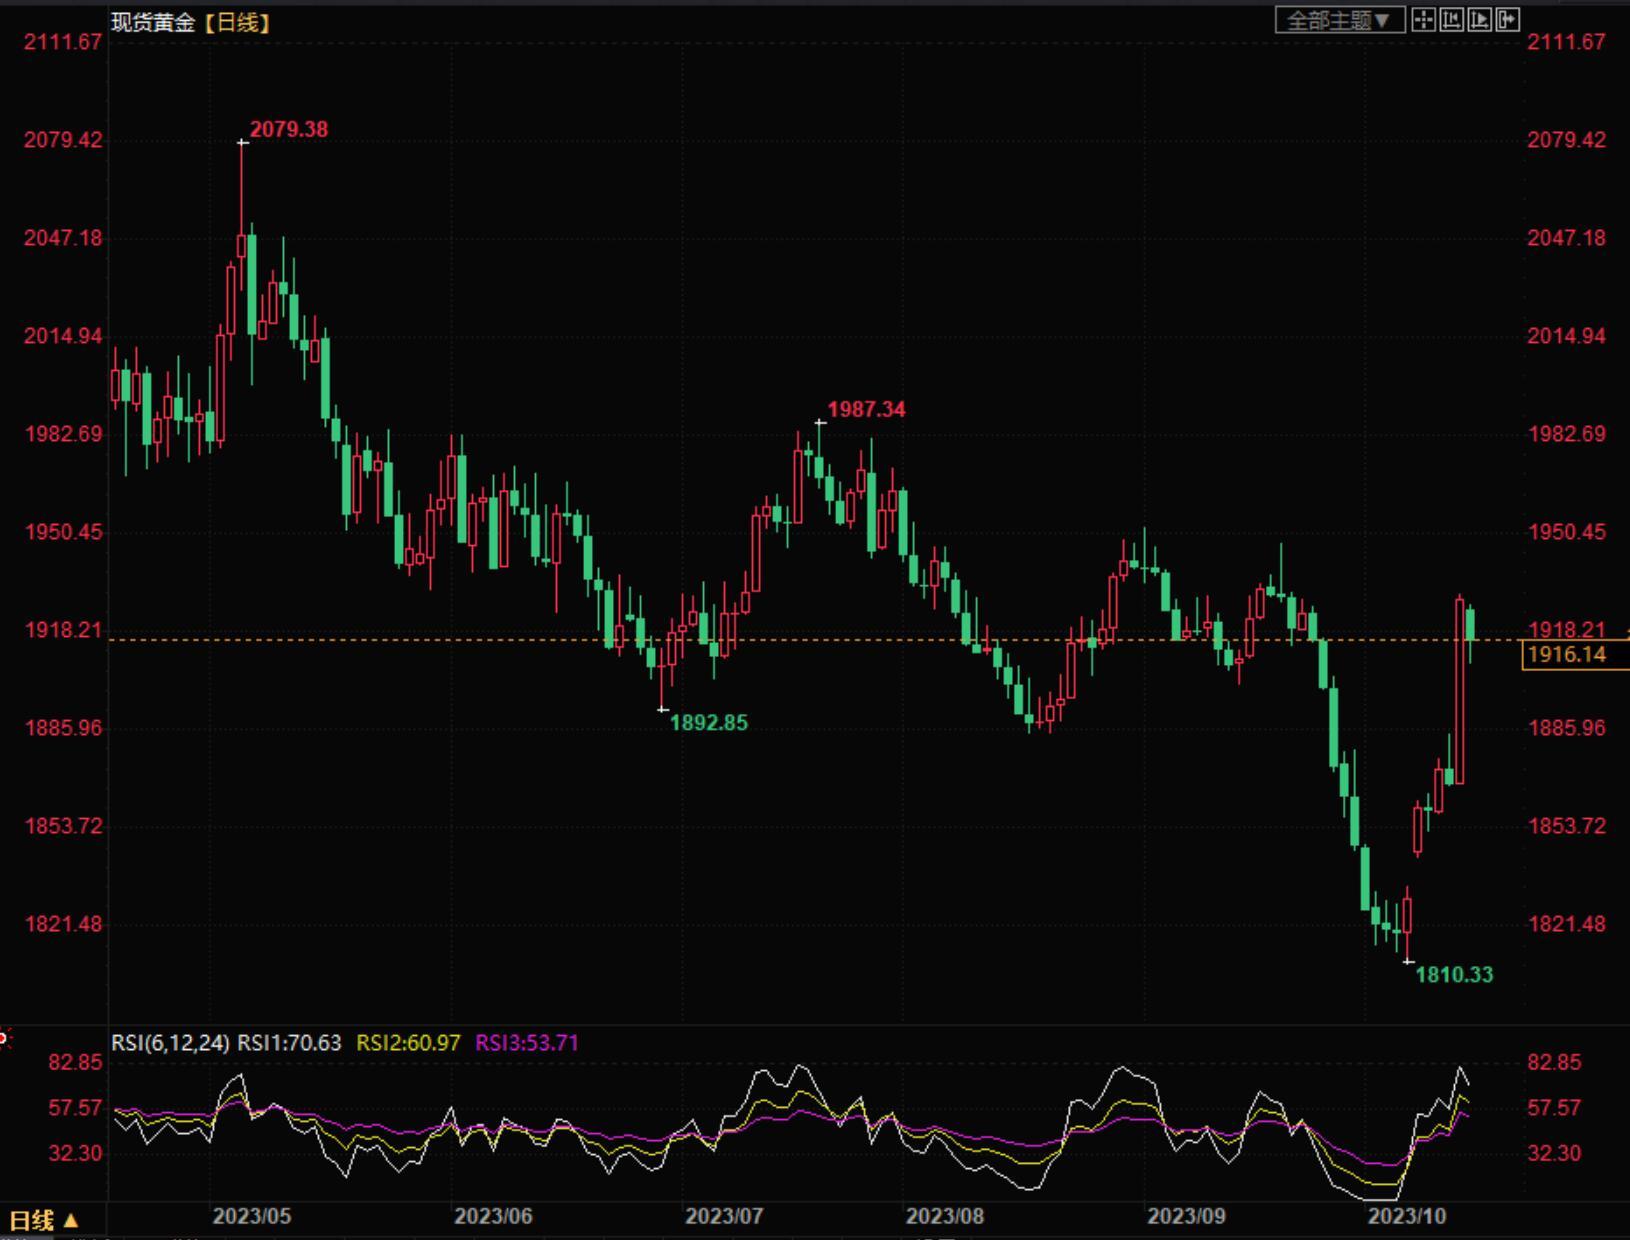Click the 2079.38 high price marker
Image resolution: width=1630 pixels, height=1240 pixels.
pos(289,129)
